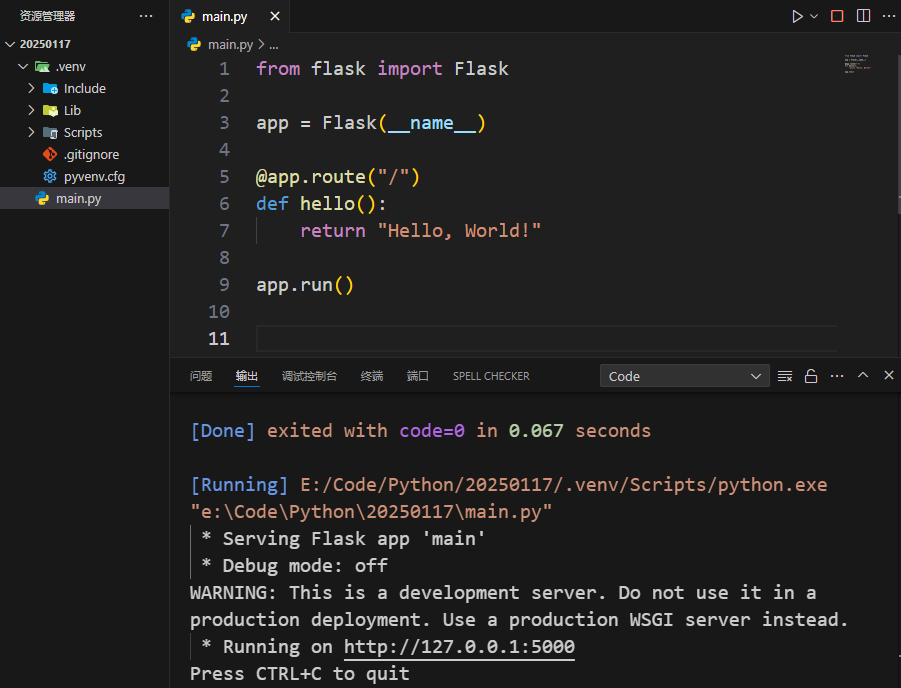Viewport: 901px width, 688px height.
Task: Click the main.py breadcrumb item
Action: [x=230, y=44]
